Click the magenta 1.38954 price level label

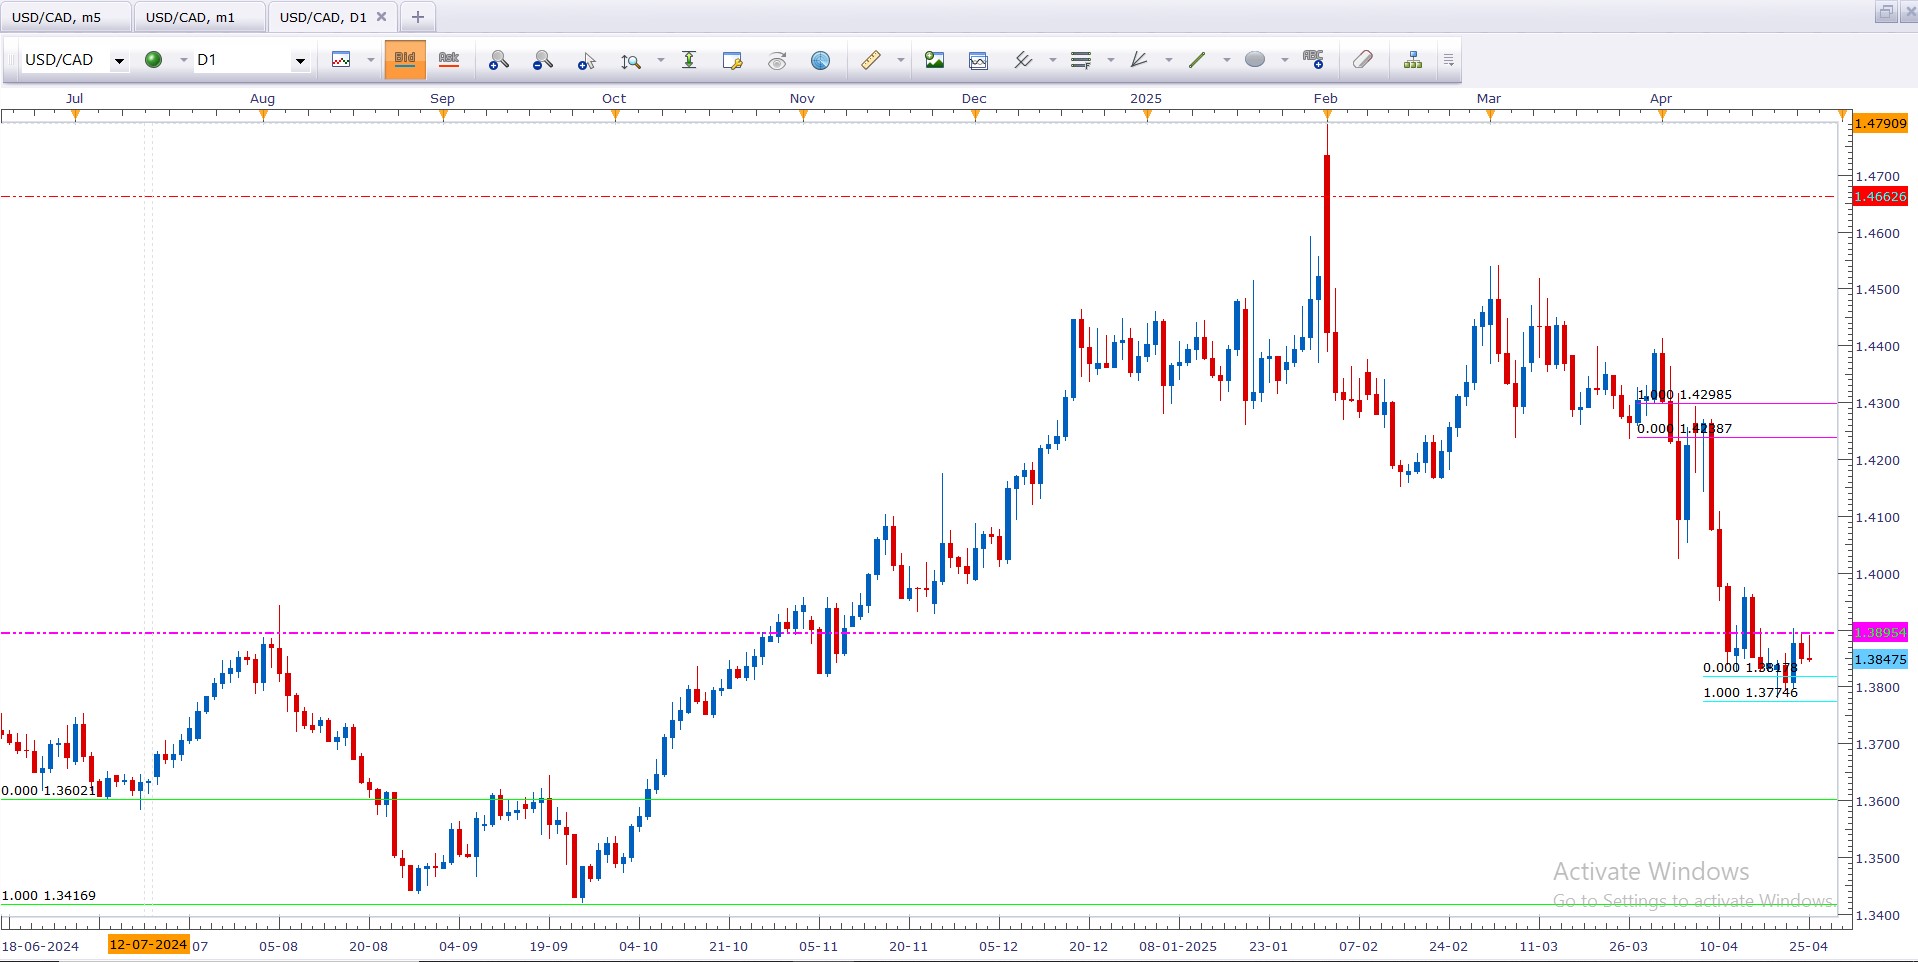point(1880,633)
